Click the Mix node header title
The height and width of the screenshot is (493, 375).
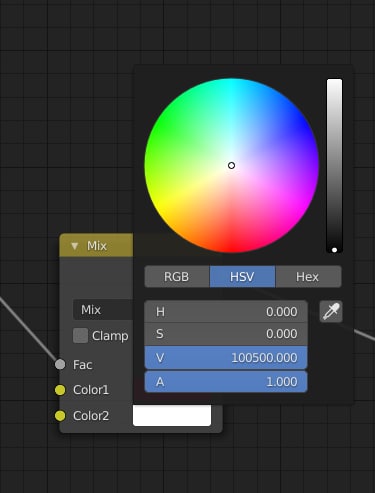click(x=97, y=246)
